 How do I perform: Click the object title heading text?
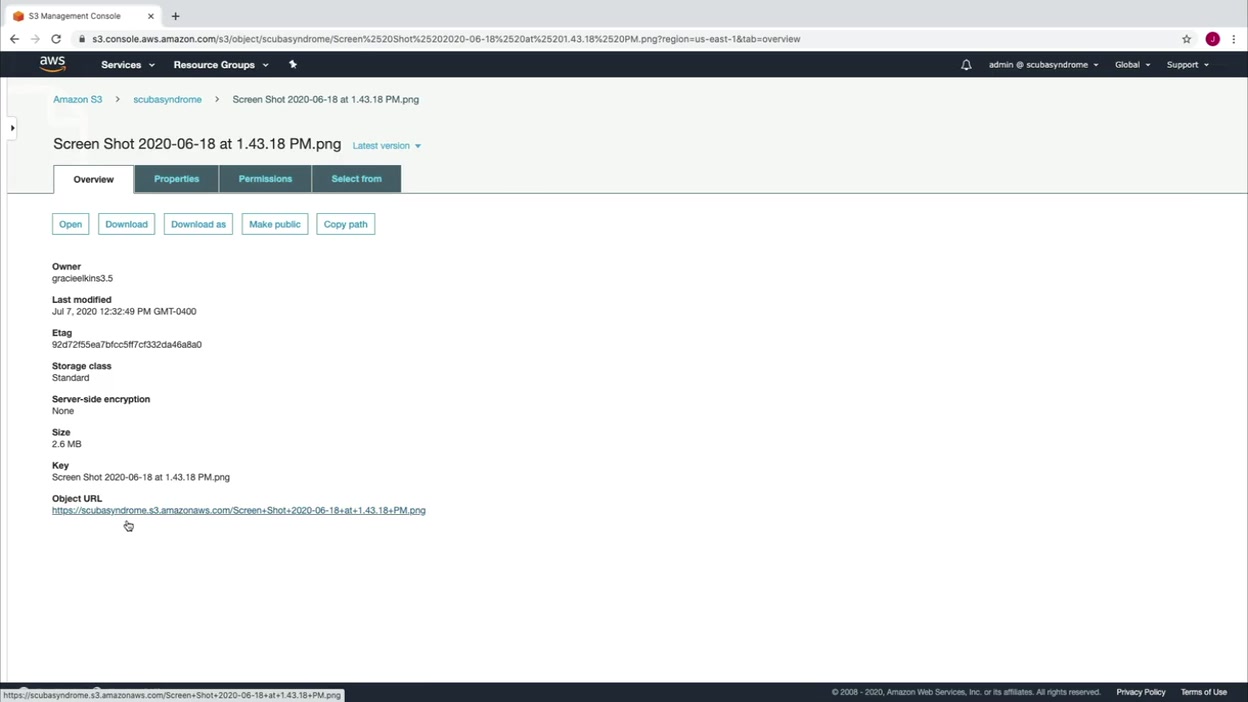point(197,144)
